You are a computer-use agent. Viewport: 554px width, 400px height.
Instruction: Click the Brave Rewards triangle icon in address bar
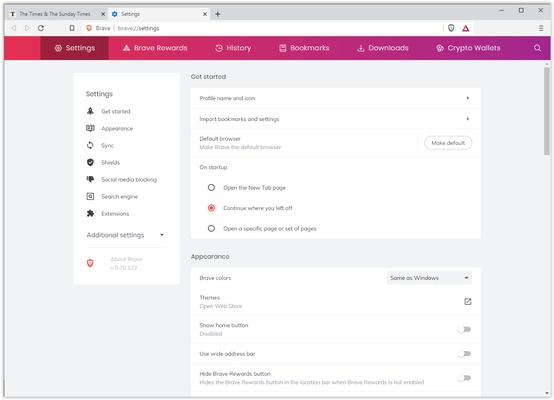(466, 28)
